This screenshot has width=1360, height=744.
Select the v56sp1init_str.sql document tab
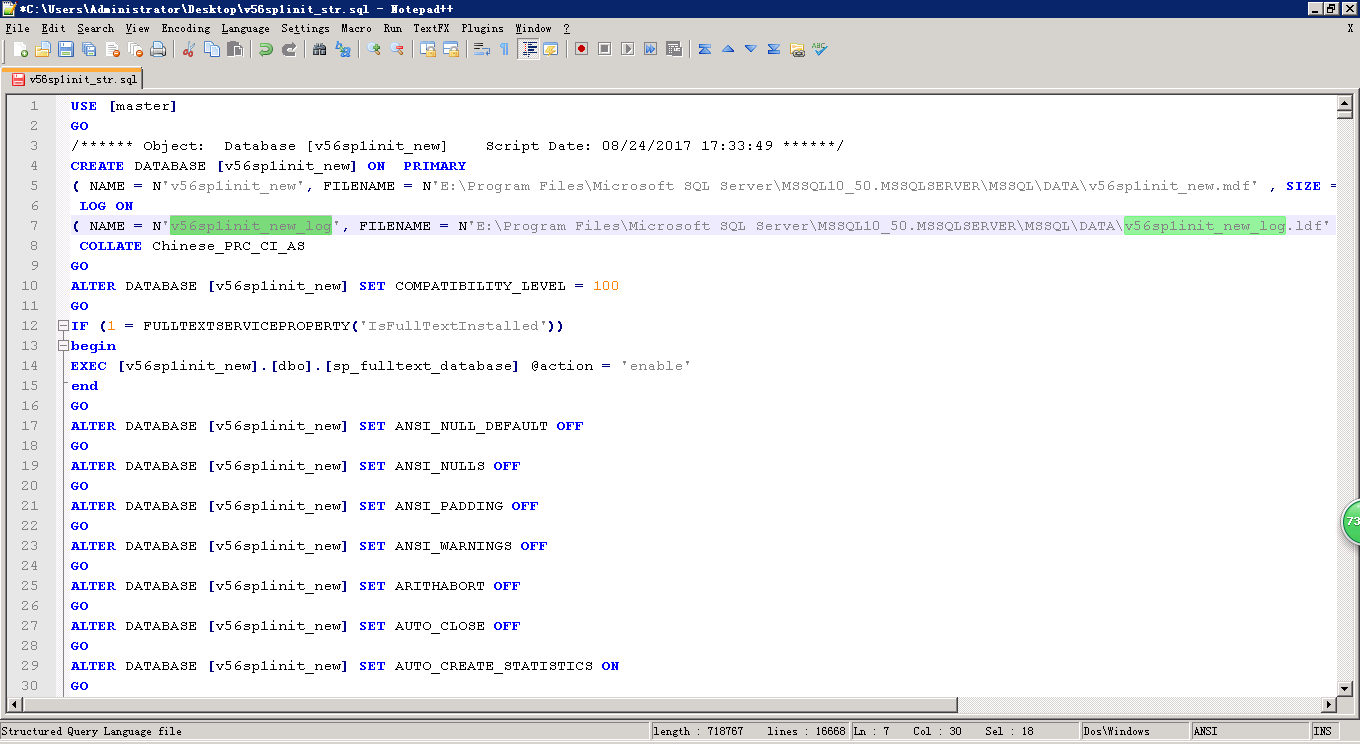[x=74, y=79]
